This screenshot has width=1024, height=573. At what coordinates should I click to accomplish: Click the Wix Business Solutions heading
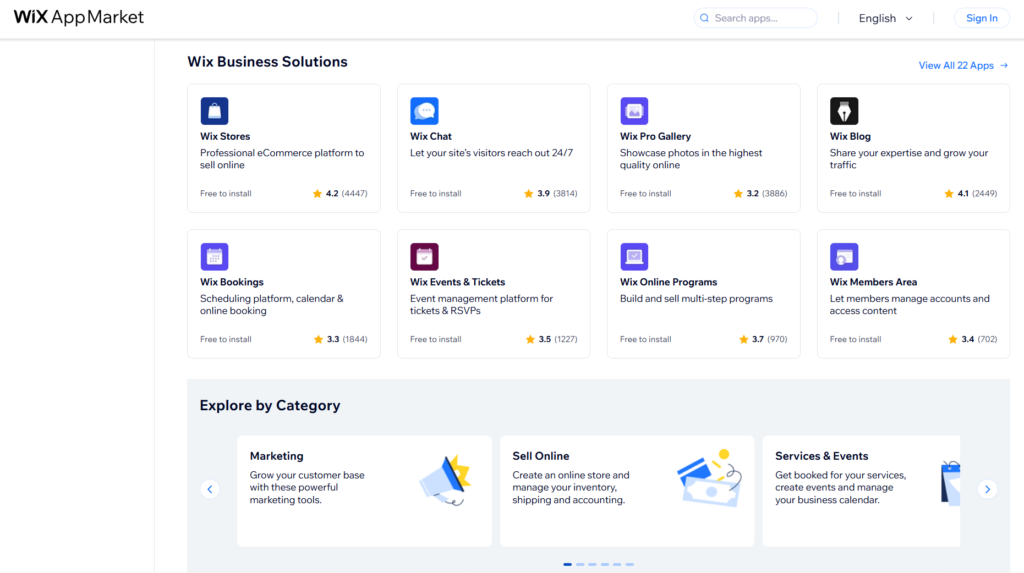pyautogui.click(x=267, y=61)
